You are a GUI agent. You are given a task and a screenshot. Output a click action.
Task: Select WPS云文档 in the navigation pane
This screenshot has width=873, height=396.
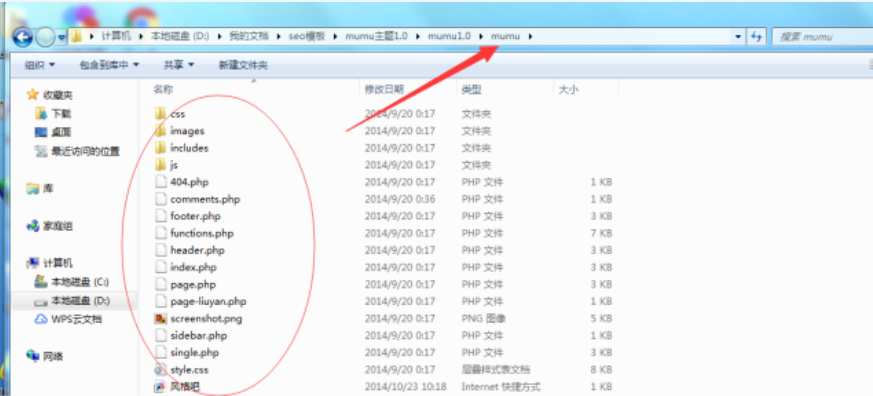coord(68,319)
